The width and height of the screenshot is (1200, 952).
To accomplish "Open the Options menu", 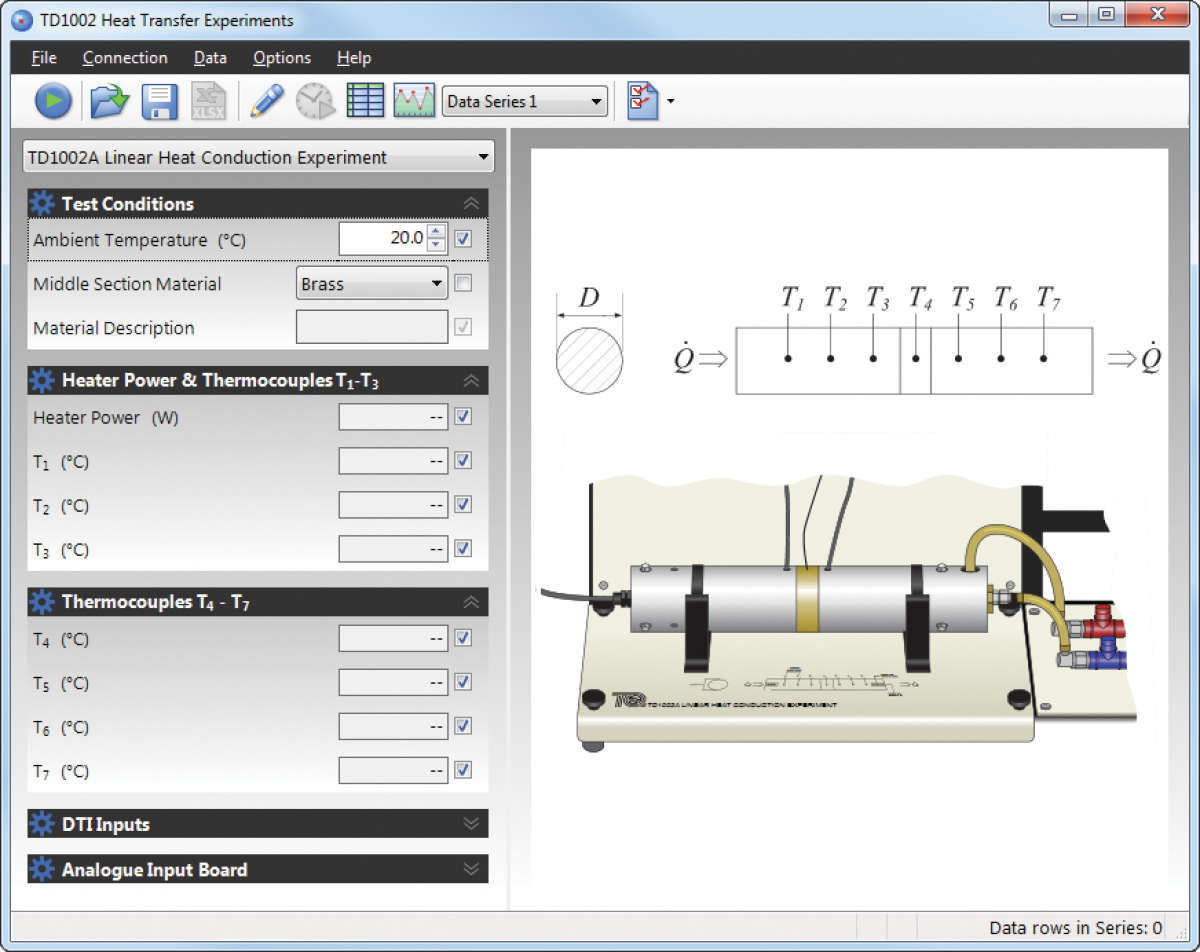I will click(x=281, y=58).
